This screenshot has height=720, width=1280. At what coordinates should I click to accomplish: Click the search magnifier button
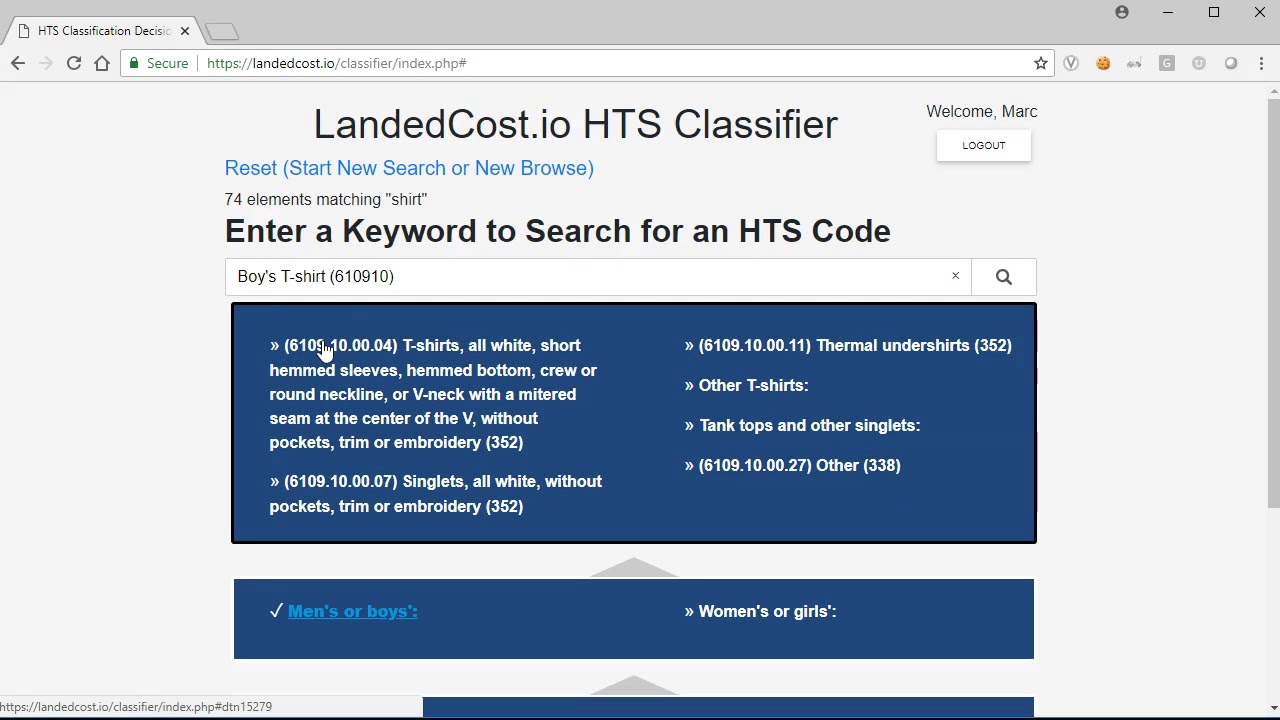tap(1004, 277)
